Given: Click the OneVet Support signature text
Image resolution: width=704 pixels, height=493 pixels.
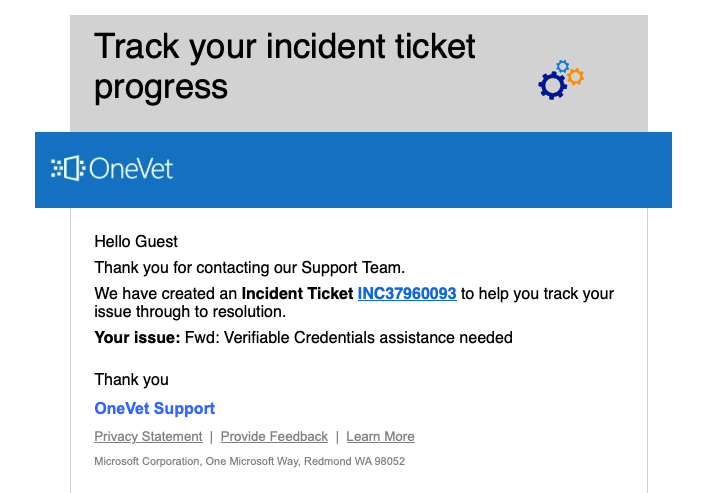Looking at the screenshot, I should click(154, 409).
